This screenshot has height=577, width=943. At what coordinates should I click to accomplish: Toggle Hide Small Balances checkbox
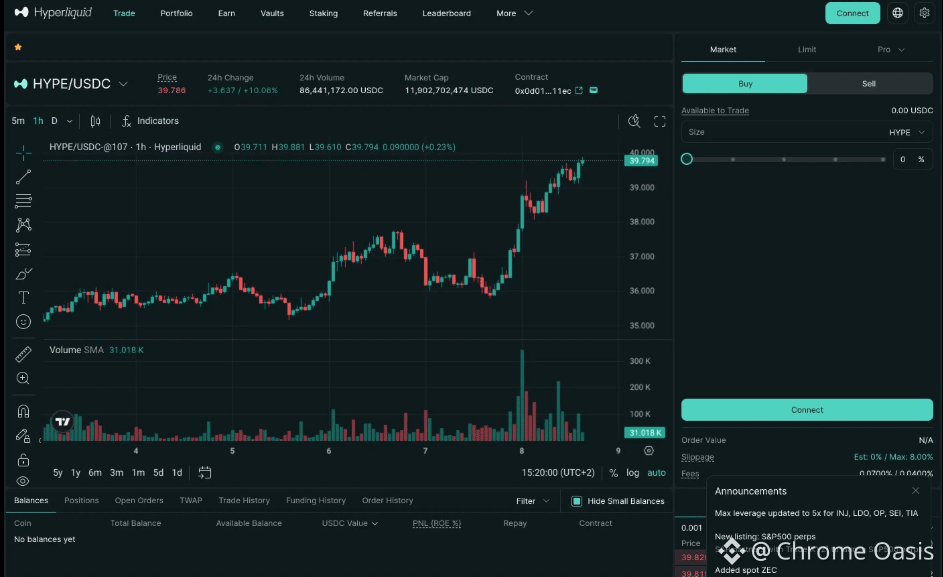(576, 501)
